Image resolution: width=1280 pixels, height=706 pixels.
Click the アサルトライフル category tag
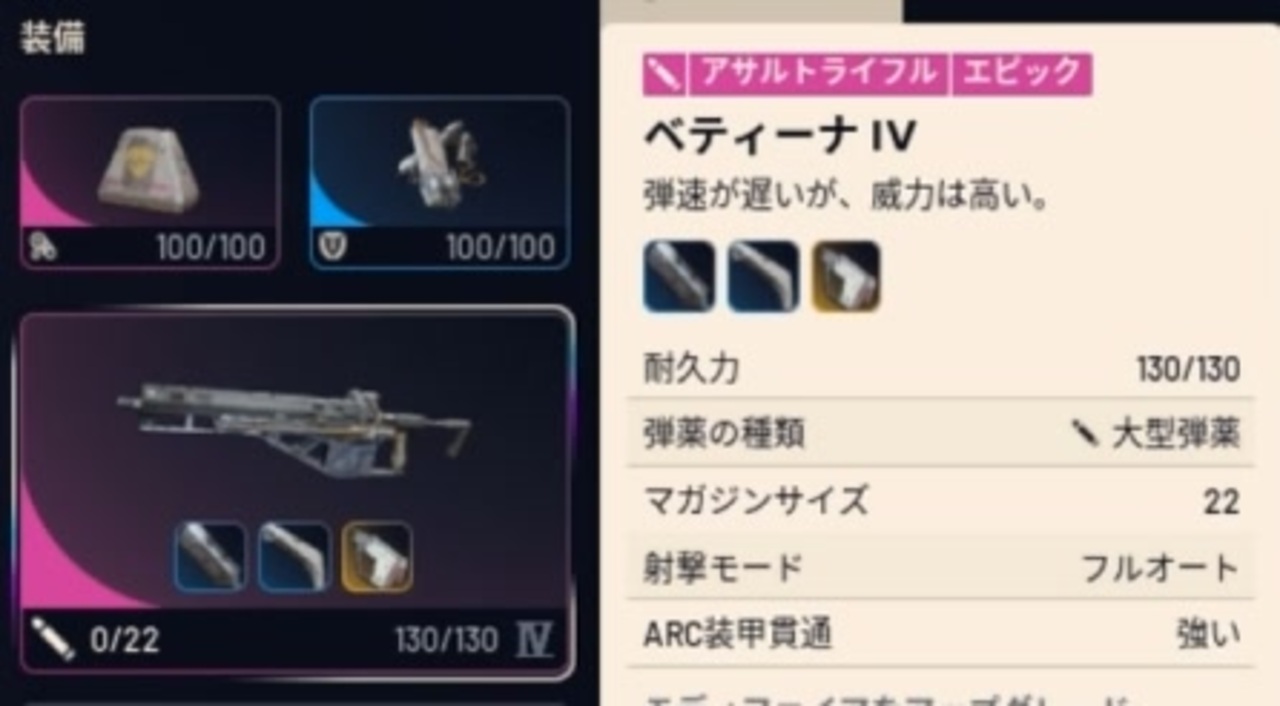click(x=819, y=74)
